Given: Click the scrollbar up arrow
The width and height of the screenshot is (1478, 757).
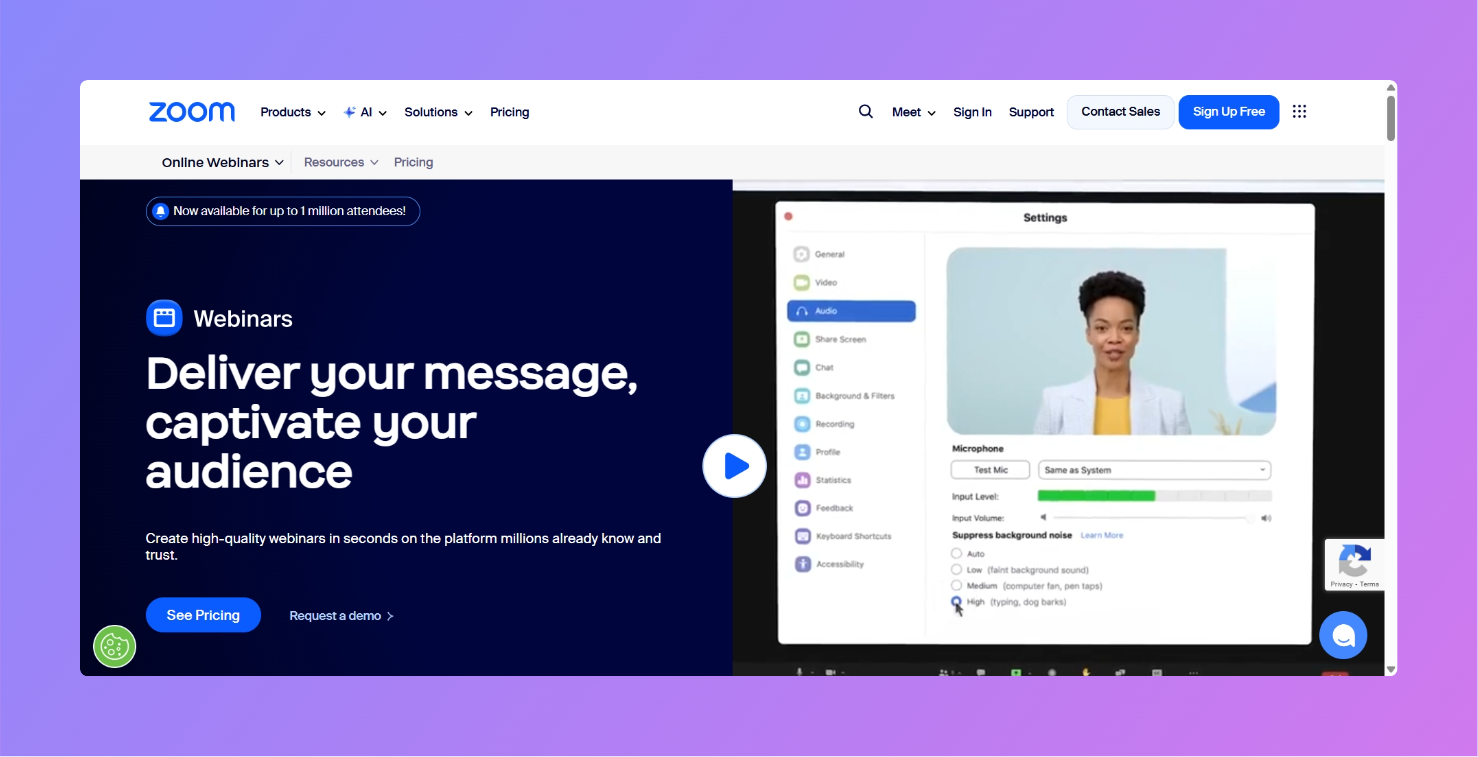Looking at the screenshot, I should [x=1391, y=88].
